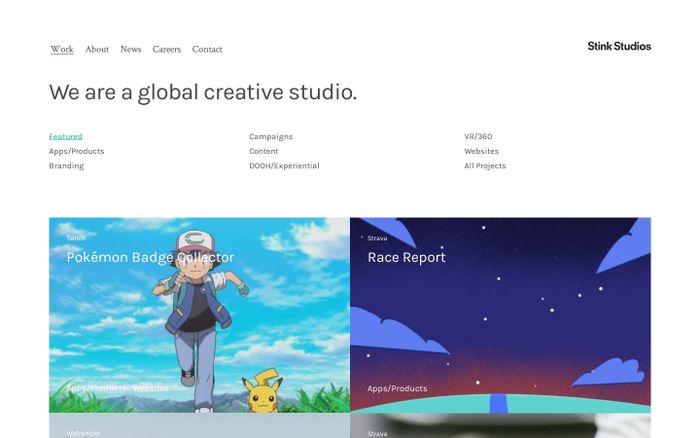The width and height of the screenshot is (700, 438).
Task: View All Projects
Action: click(485, 166)
